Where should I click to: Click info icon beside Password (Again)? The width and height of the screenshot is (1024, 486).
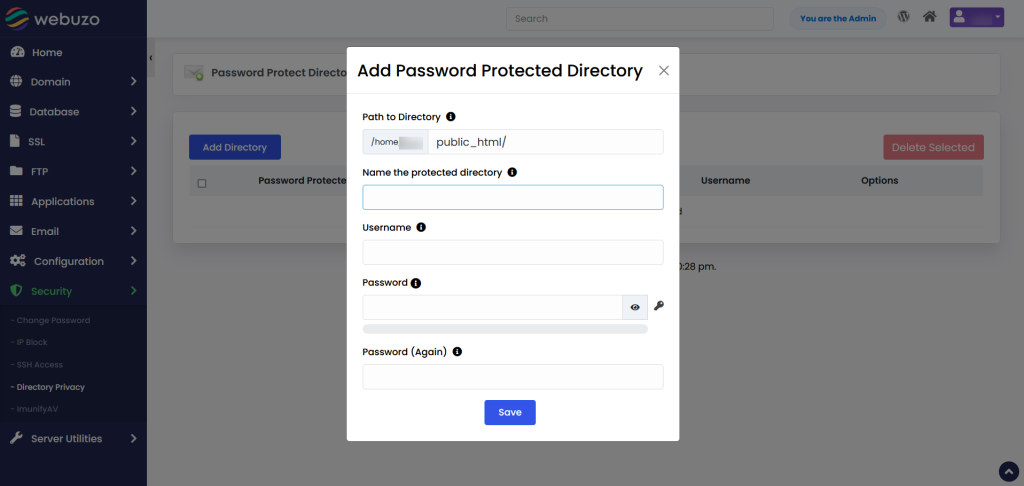(457, 352)
